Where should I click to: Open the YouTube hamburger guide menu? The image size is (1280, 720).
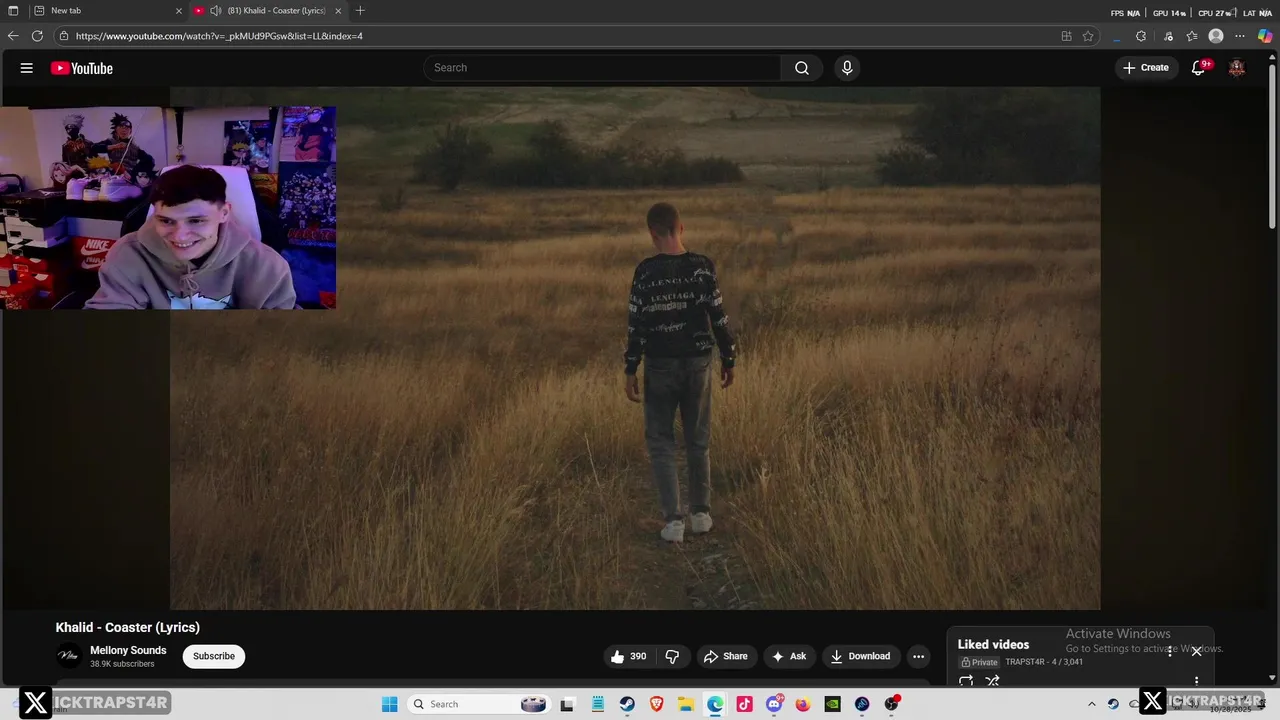[27, 68]
